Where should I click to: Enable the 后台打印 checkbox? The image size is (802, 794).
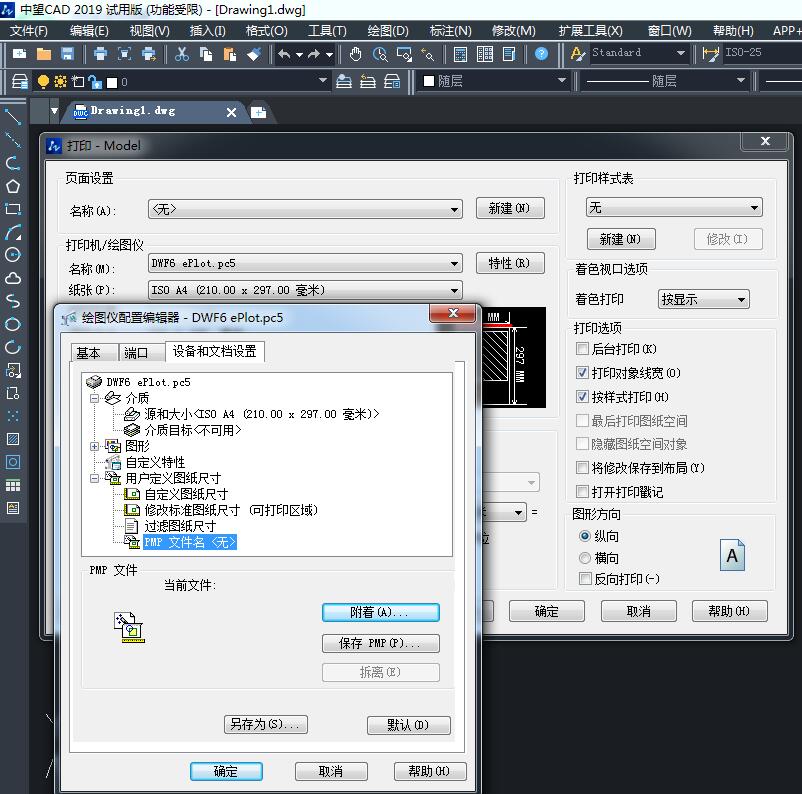(x=582, y=349)
